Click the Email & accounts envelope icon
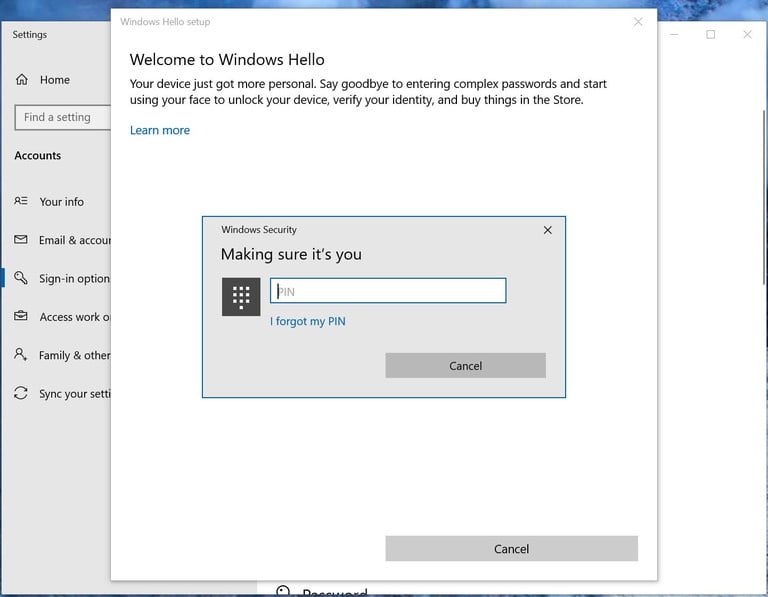 [x=21, y=239]
